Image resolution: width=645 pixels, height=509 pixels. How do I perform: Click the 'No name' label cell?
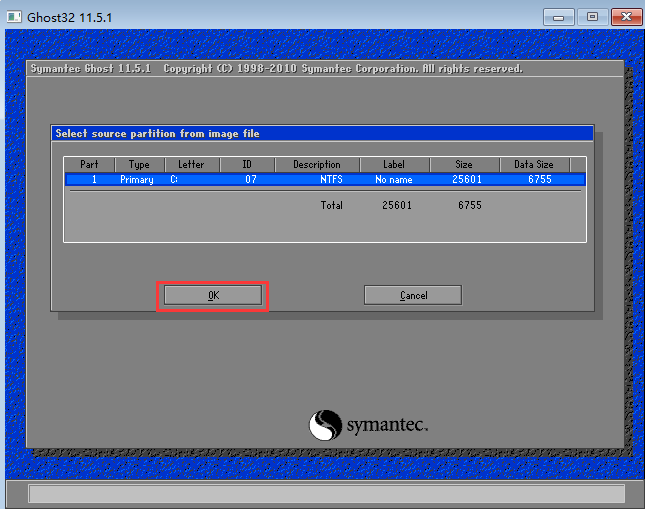tap(394, 180)
